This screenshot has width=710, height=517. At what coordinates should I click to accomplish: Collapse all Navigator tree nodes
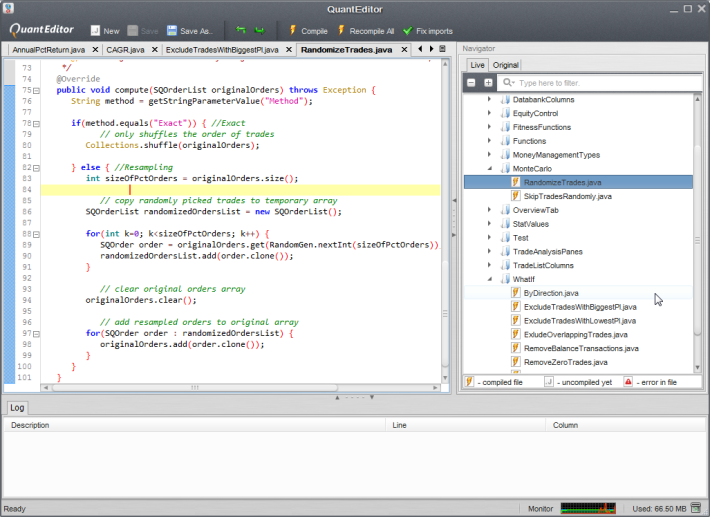(x=471, y=83)
